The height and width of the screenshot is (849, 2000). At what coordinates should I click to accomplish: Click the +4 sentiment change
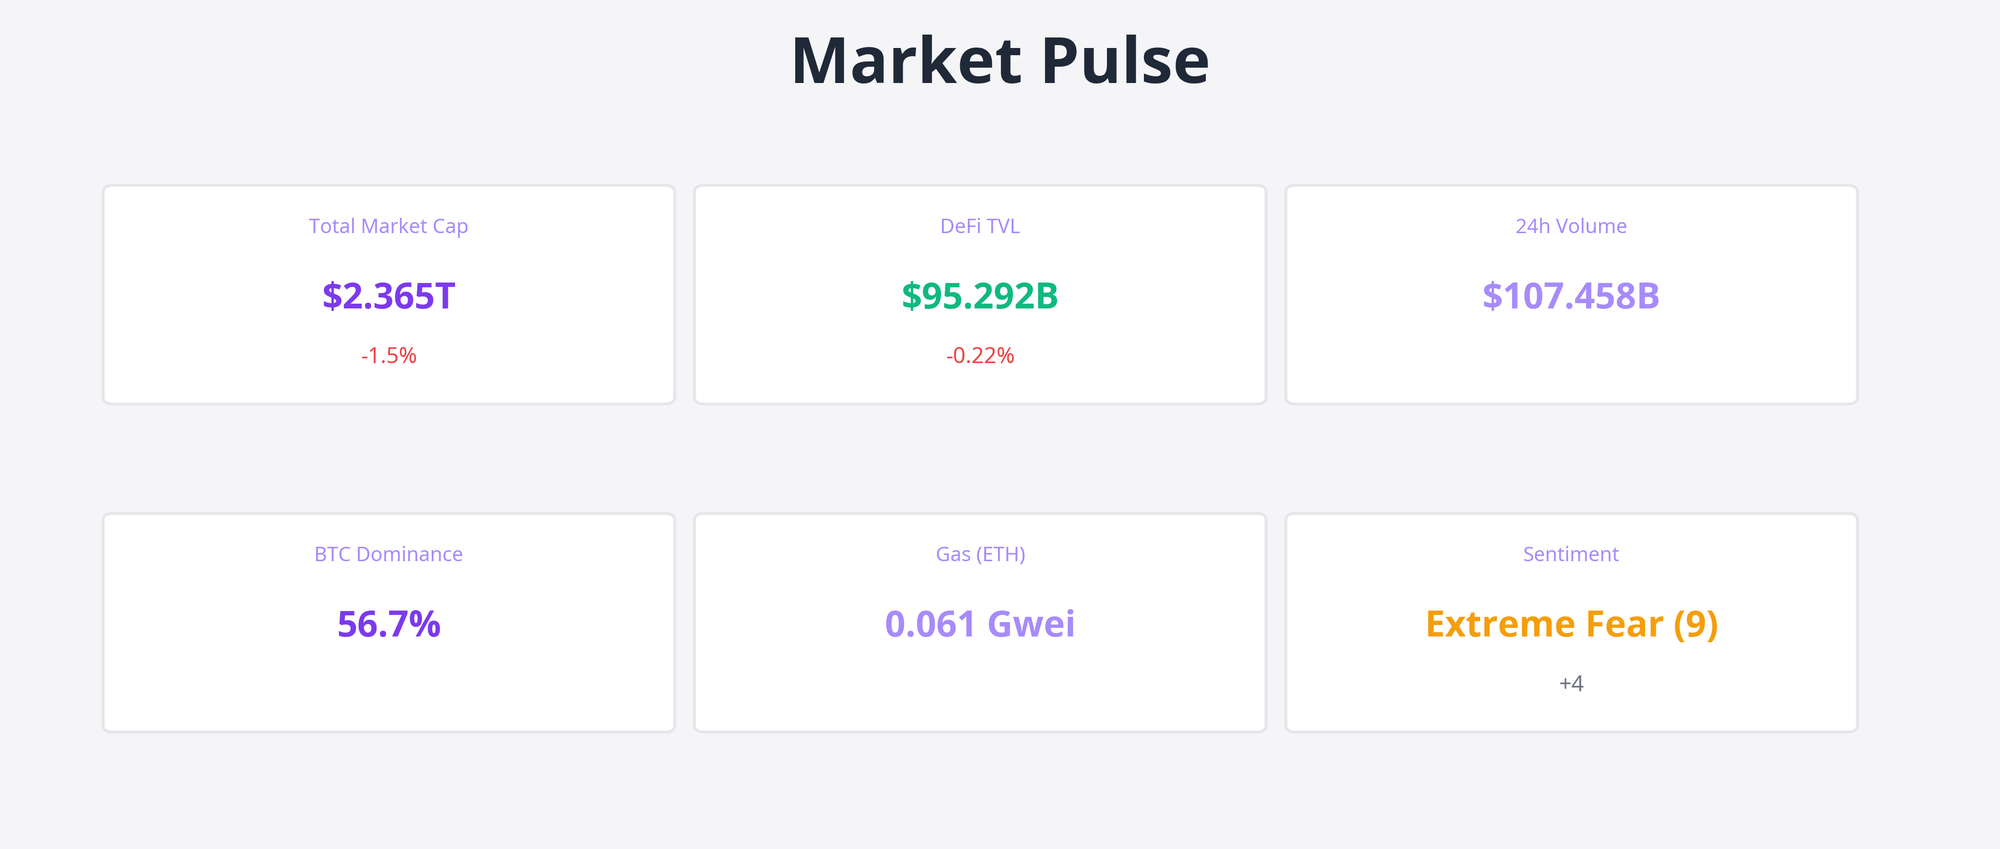point(1571,684)
